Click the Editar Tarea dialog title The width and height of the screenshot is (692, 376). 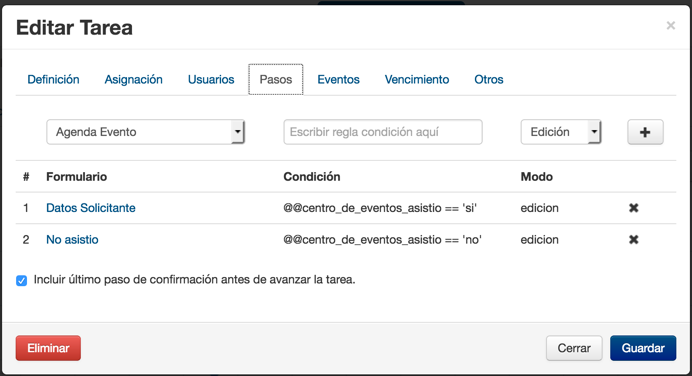click(74, 28)
